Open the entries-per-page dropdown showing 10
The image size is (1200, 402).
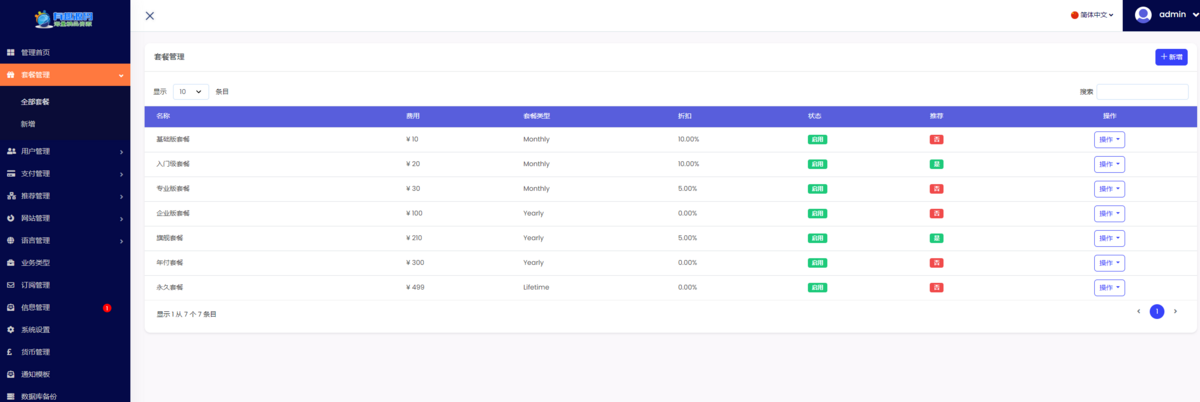coord(191,91)
